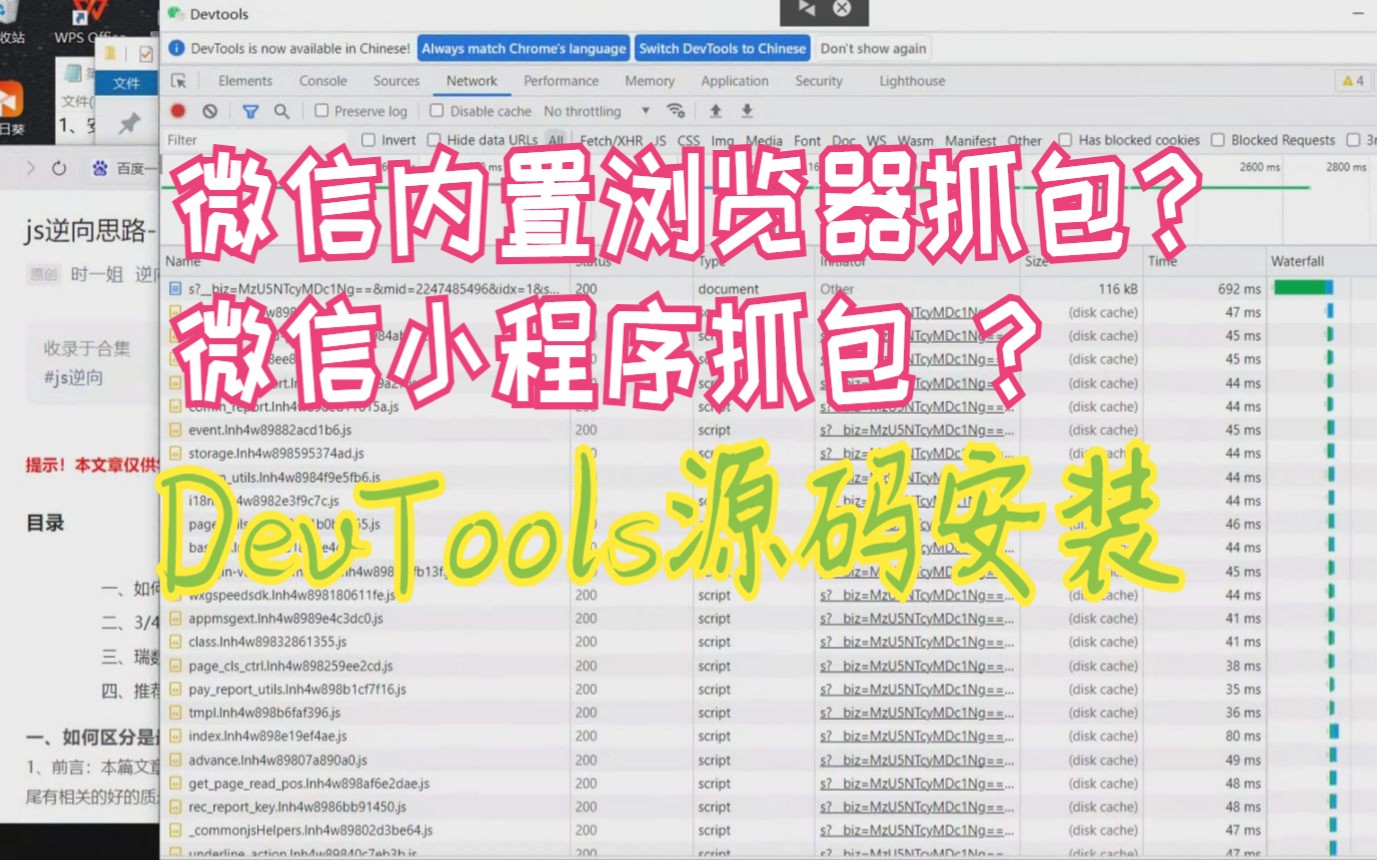The image size is (1377, 860).
Task: Open the Security tab
Action: (819, 81)
